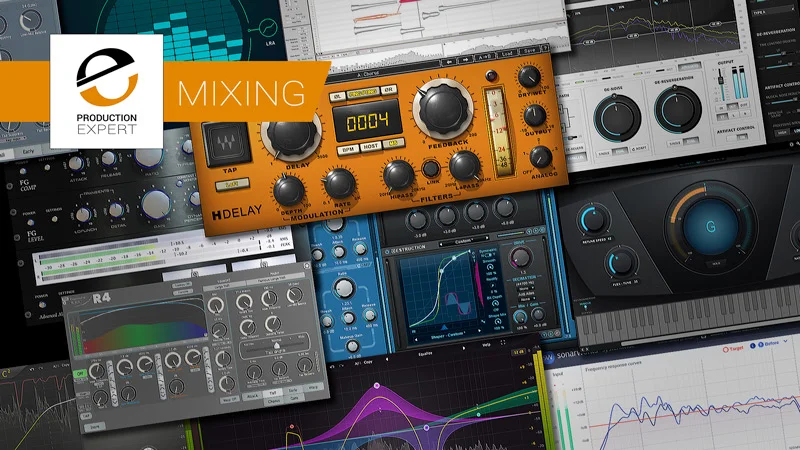Image resolution: width=800 pixels, height=450 pixels.
Task: Toggle the PingPong button on H-Delay
Action: click(363, 93)
